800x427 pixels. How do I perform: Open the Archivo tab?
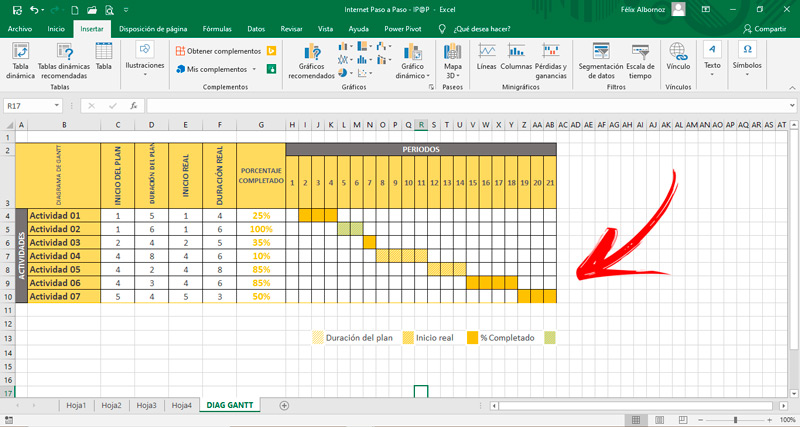(20, 29)
